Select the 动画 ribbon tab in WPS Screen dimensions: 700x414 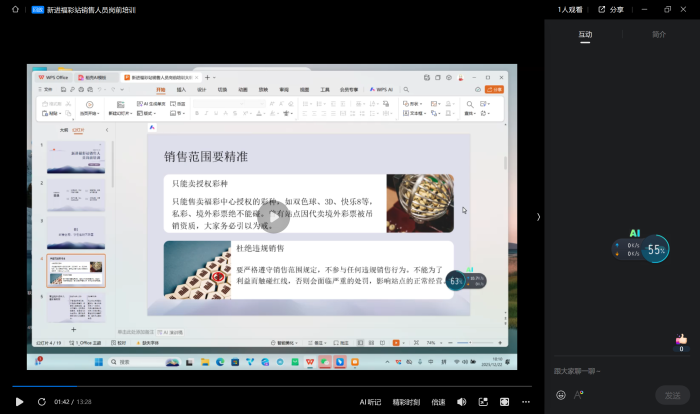pos(243,90)
